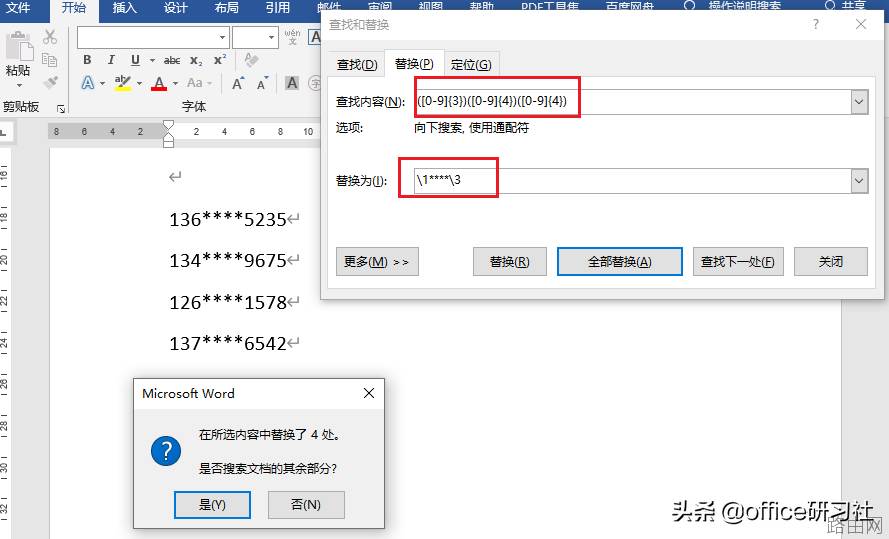
Task: Toggle superscript x² formatting
Action: pos(220,60)
